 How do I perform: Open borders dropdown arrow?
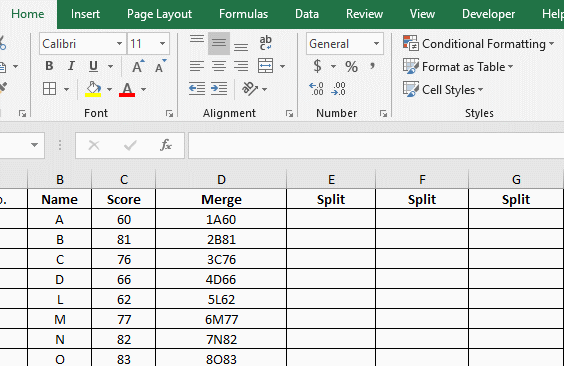(x=67, y=89)
